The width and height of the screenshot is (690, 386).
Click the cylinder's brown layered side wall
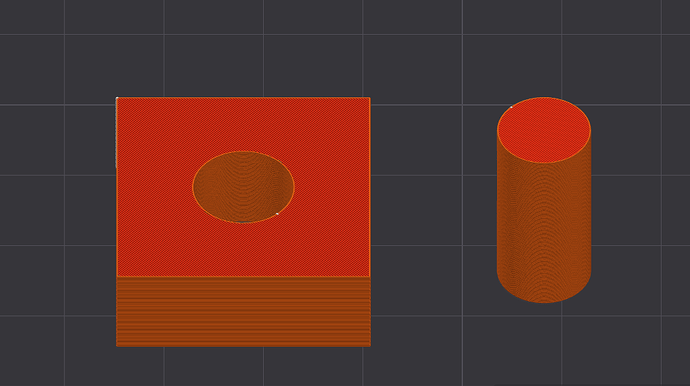pos(544,229)
